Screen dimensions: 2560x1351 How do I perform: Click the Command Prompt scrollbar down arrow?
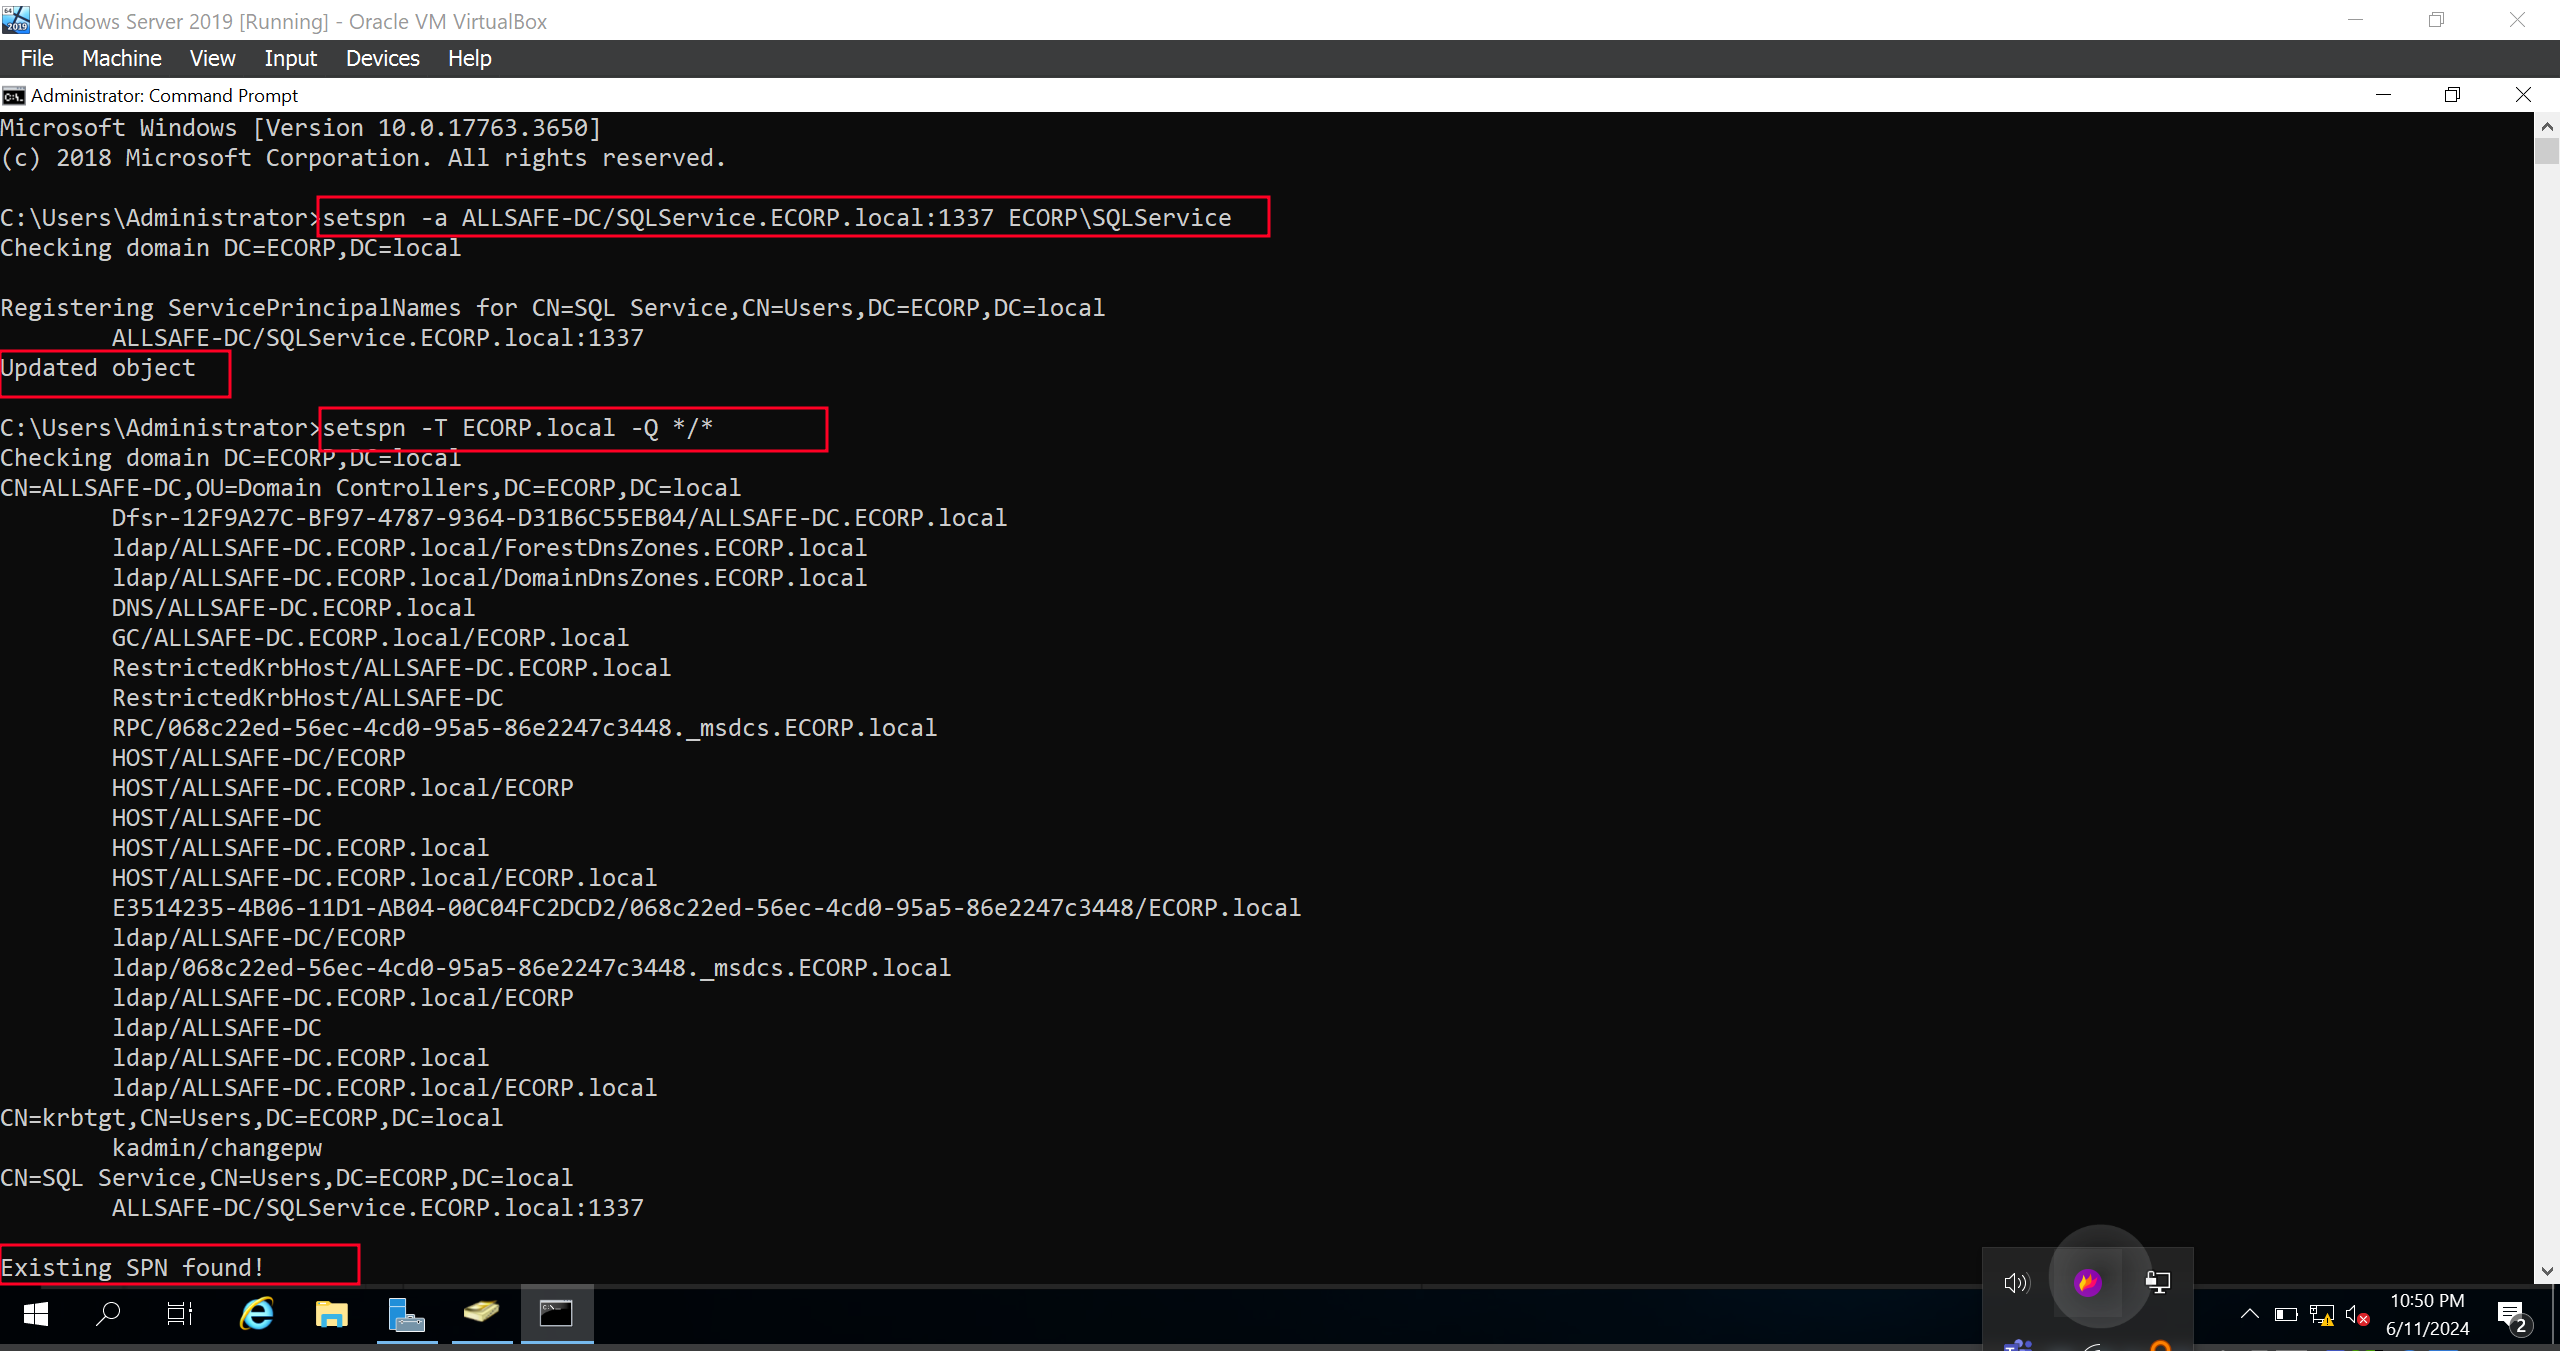pyautogui.click(x=2547, y=1271)
